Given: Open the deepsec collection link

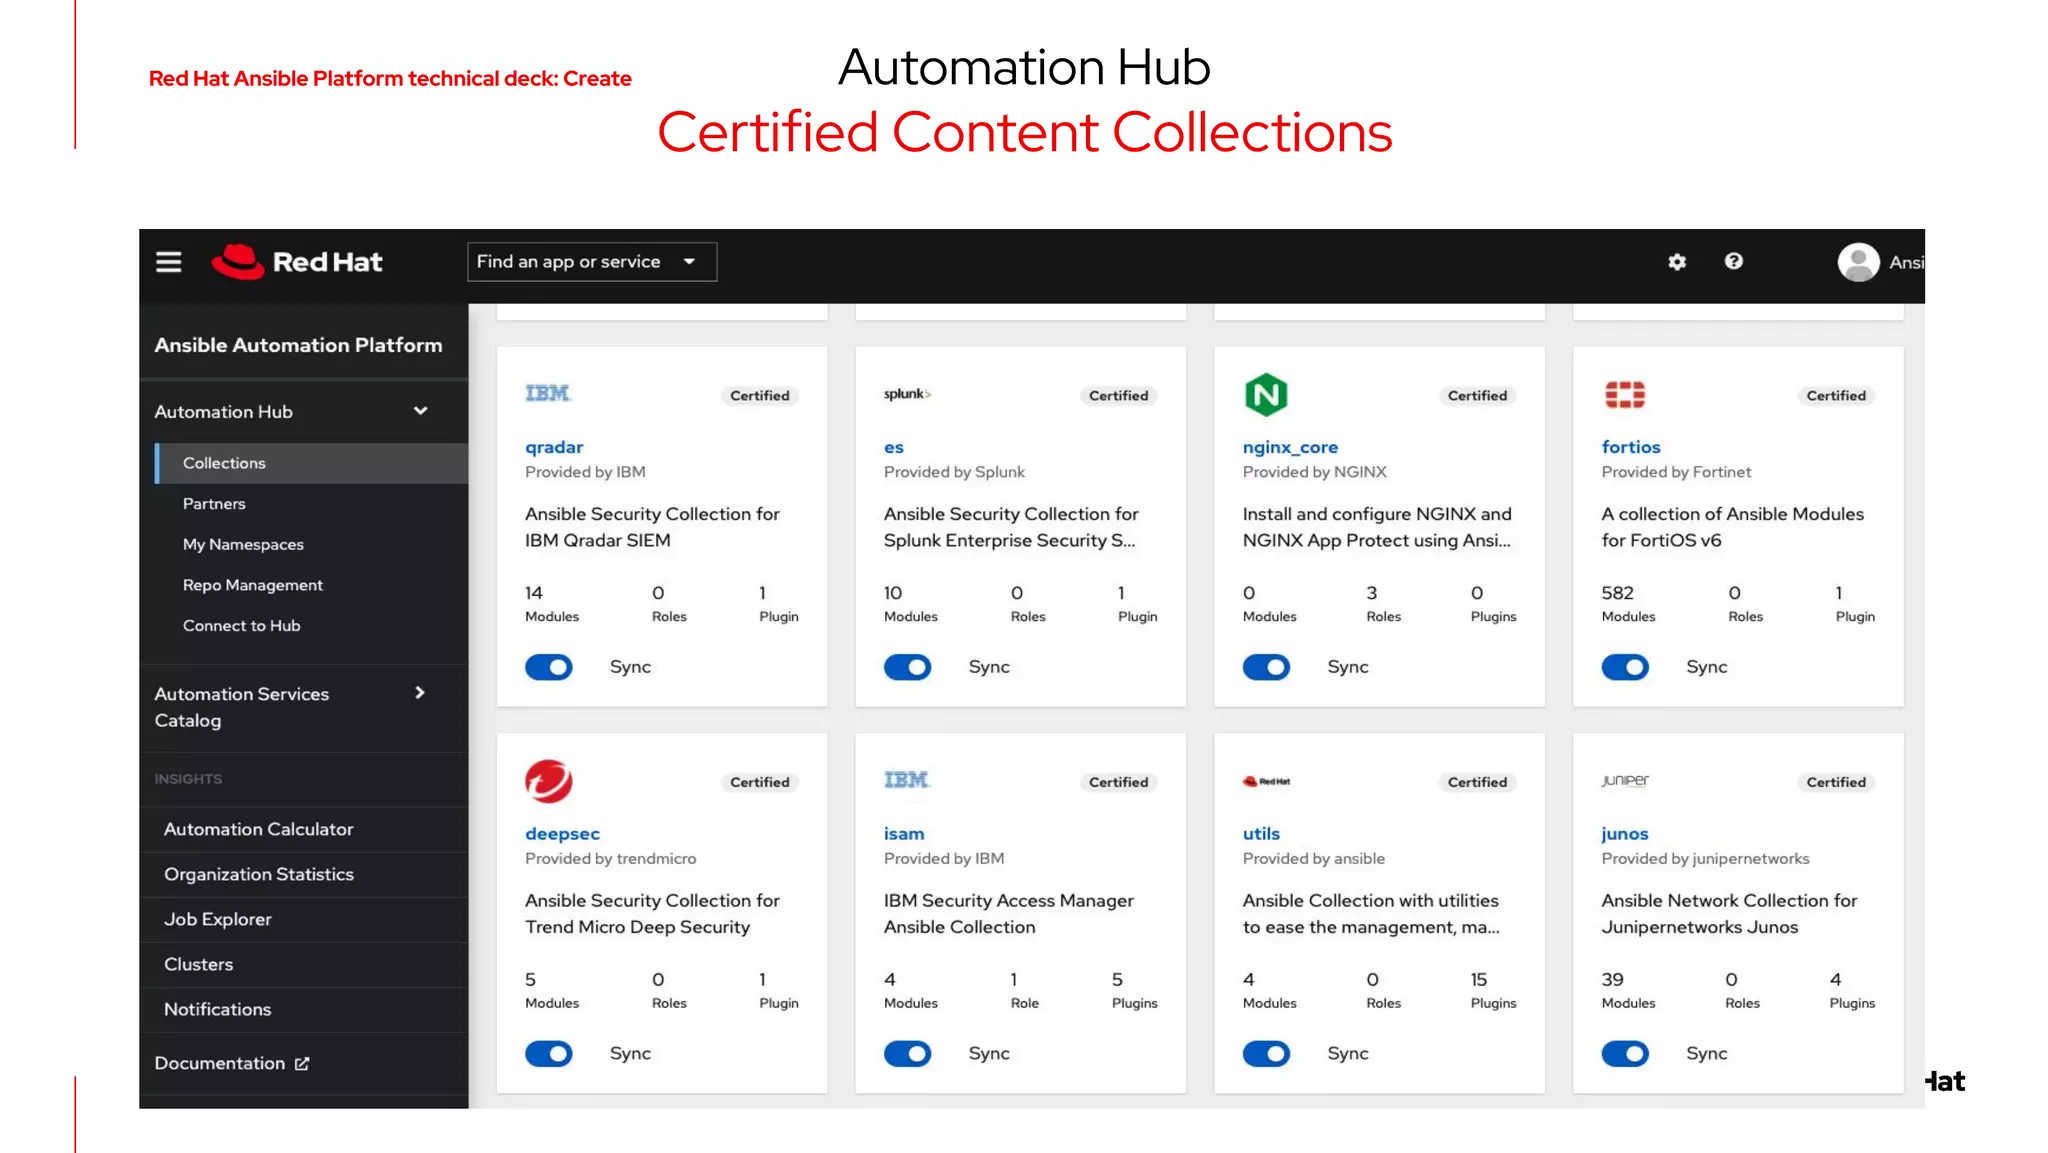Looking at the screenshot, I should coord(562,834).
